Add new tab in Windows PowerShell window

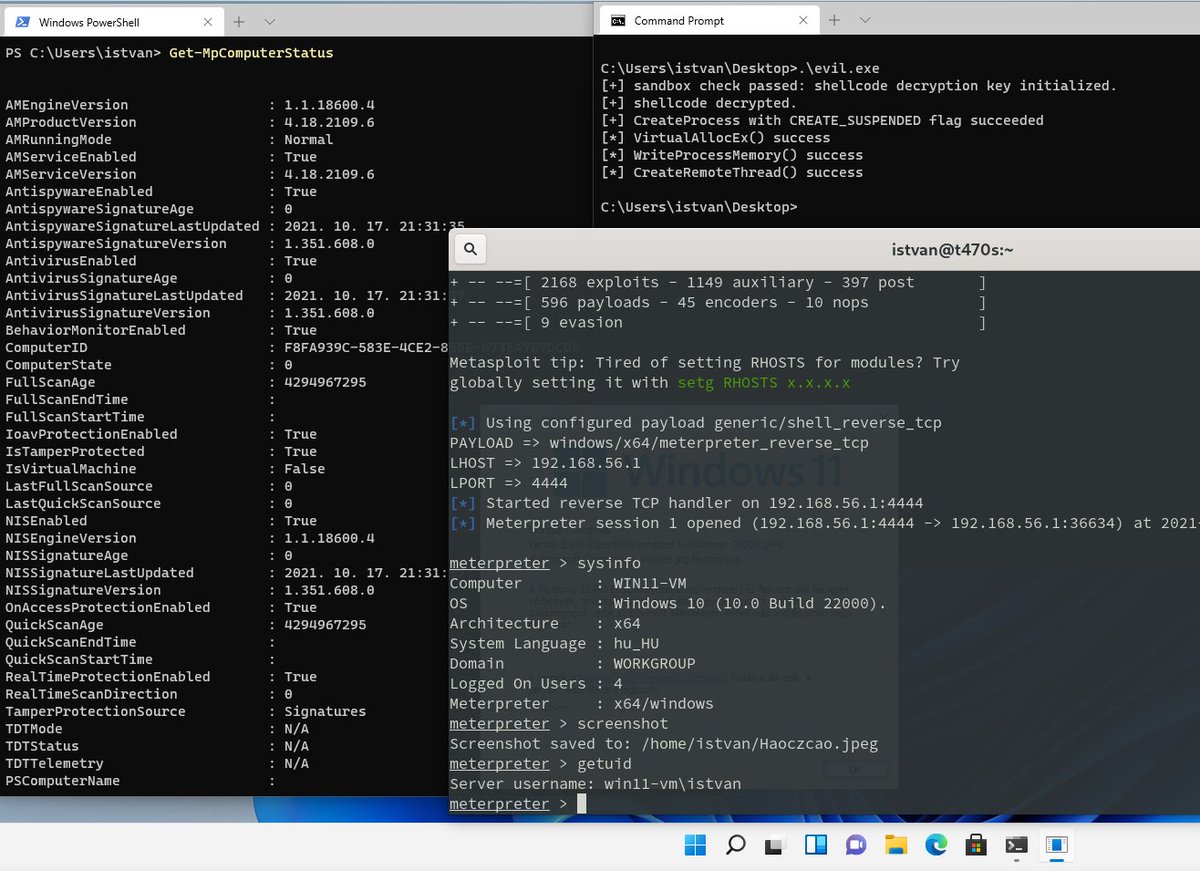pyautogui.click(x=239, y=21)
